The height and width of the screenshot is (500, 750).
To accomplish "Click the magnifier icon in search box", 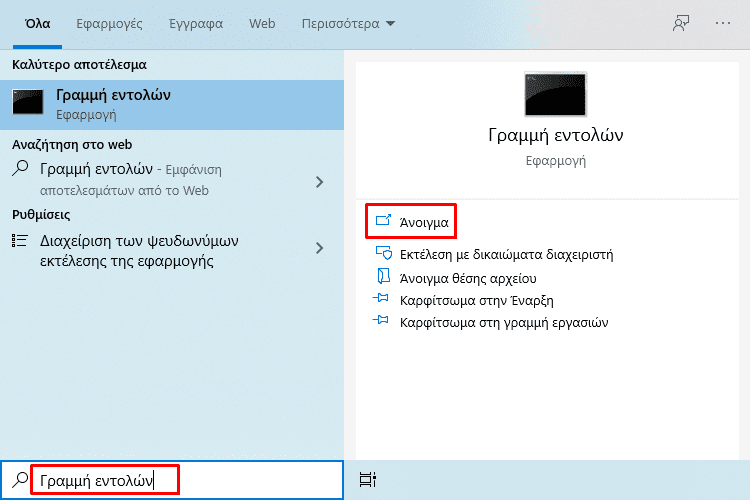I will (x=20, y=479).
